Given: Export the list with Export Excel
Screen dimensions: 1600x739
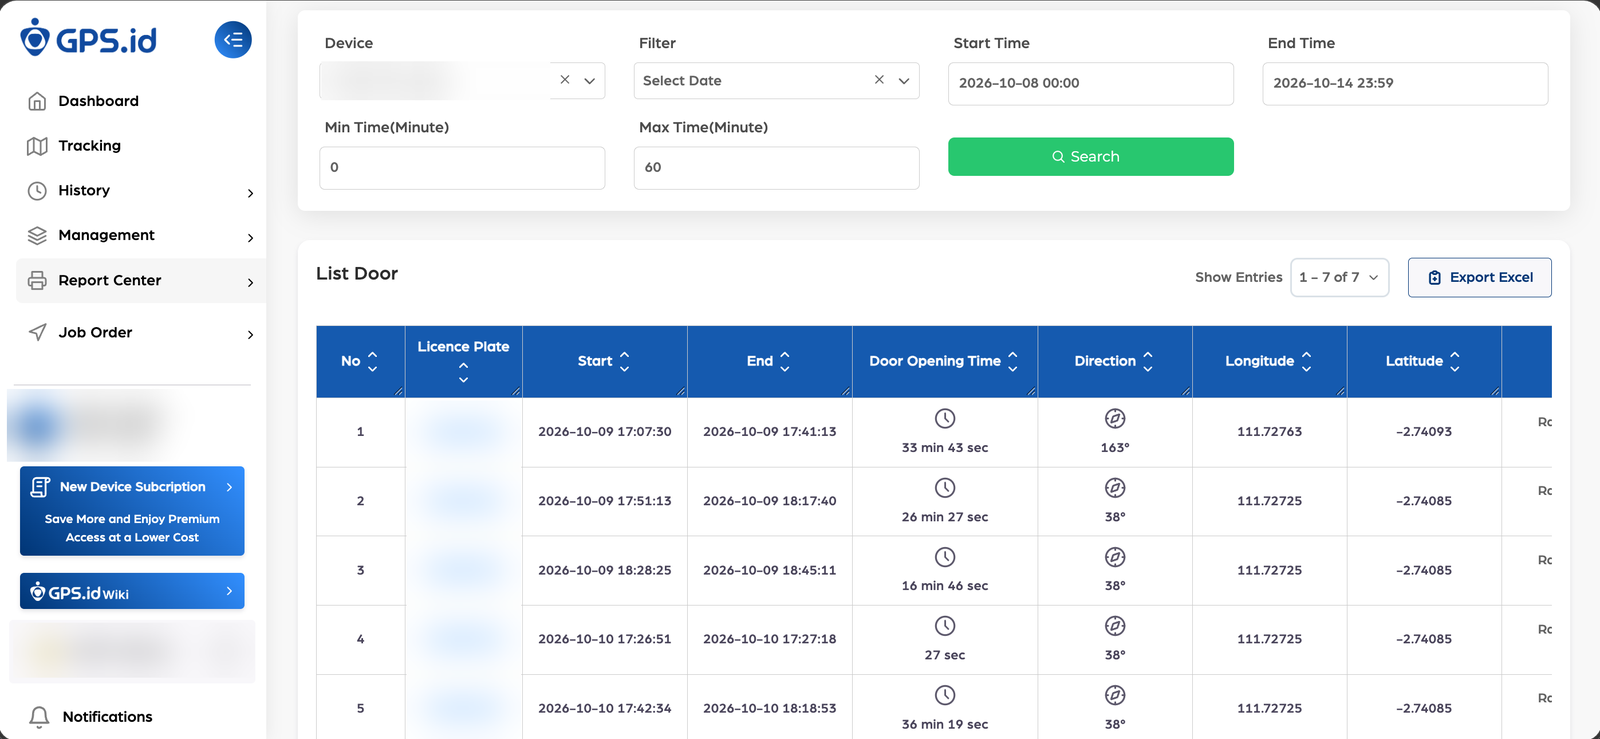Looking at the screenshot, I should [1480, 278].
